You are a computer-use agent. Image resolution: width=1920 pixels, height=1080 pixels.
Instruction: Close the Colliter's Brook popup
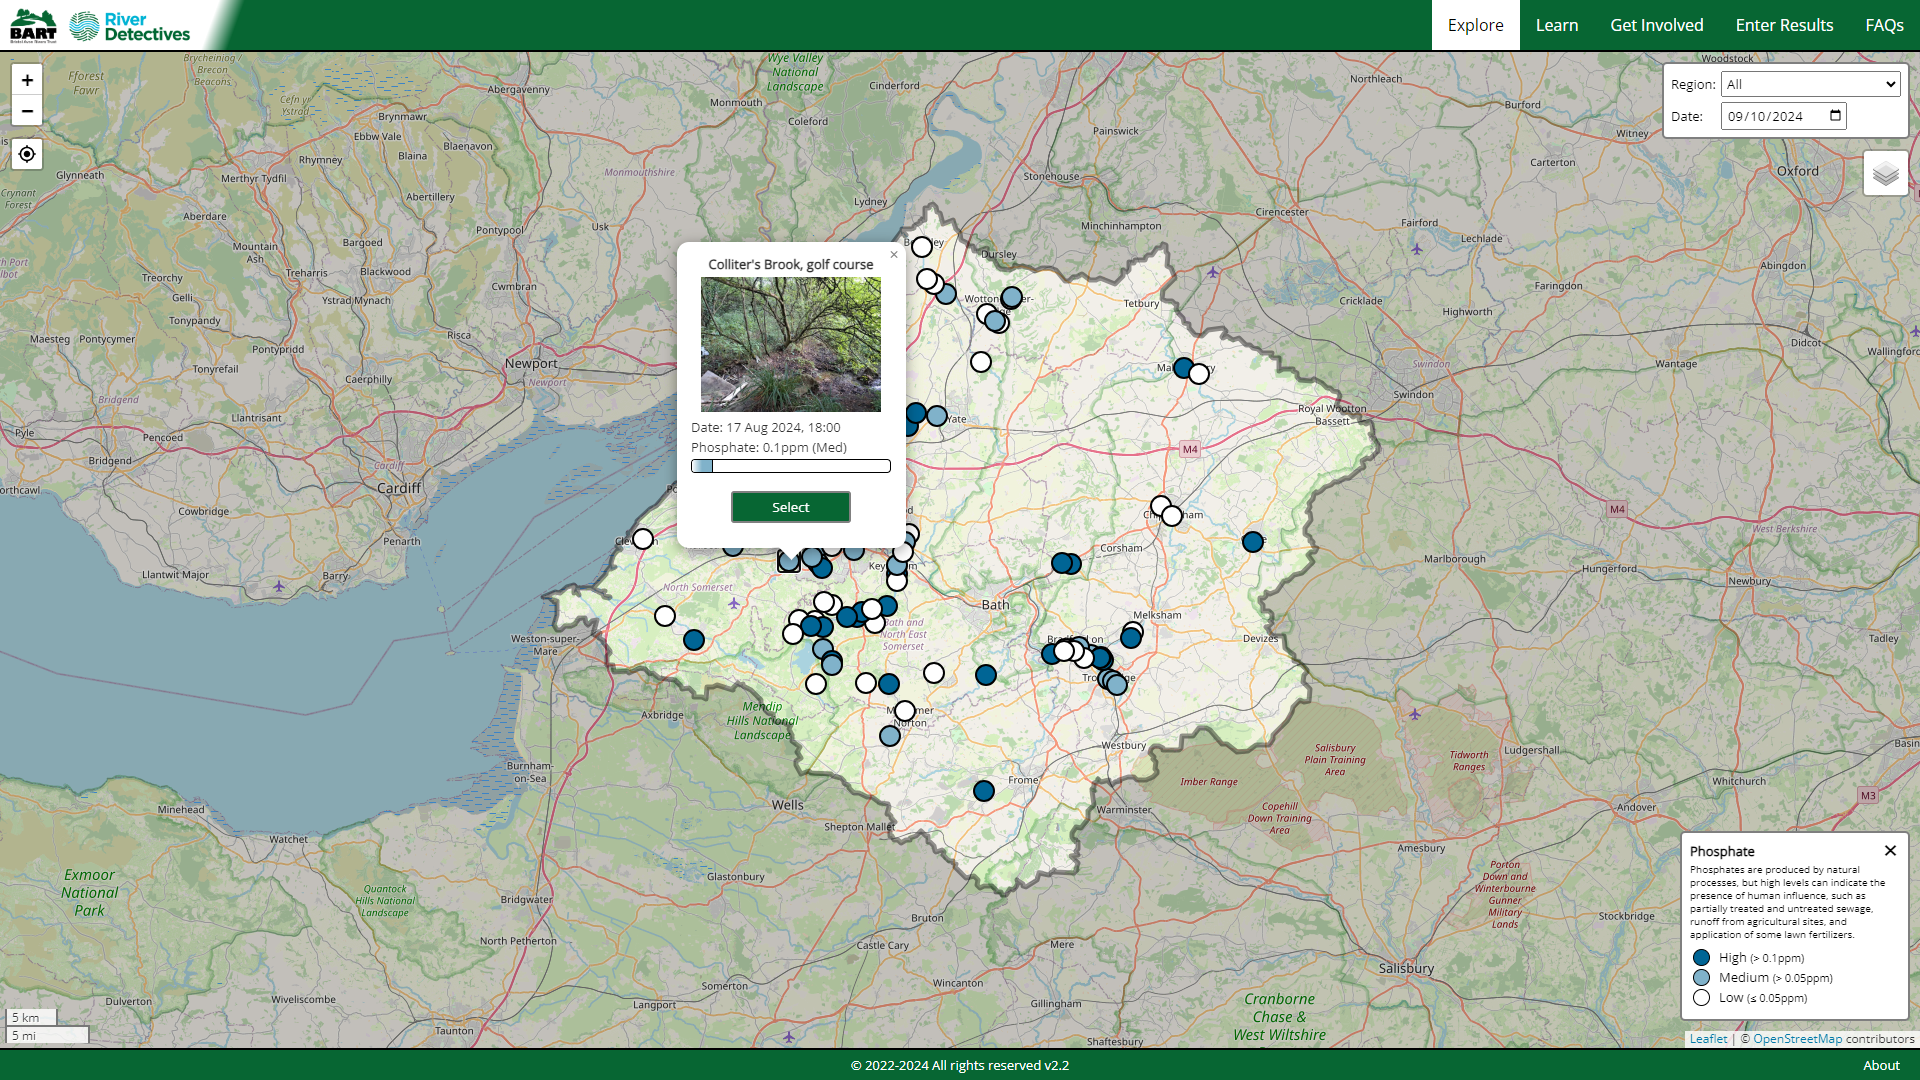894,255
